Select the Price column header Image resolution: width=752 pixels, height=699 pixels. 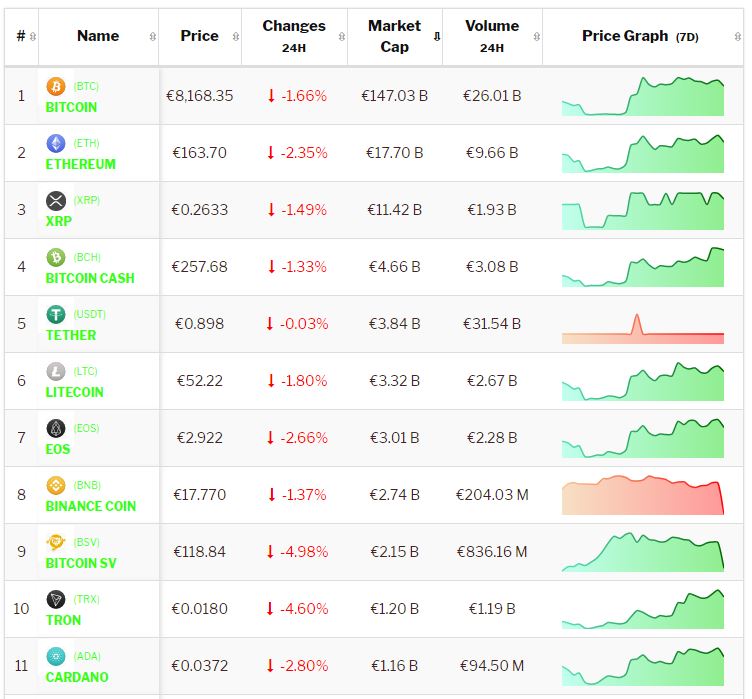[x=199, y=36]
